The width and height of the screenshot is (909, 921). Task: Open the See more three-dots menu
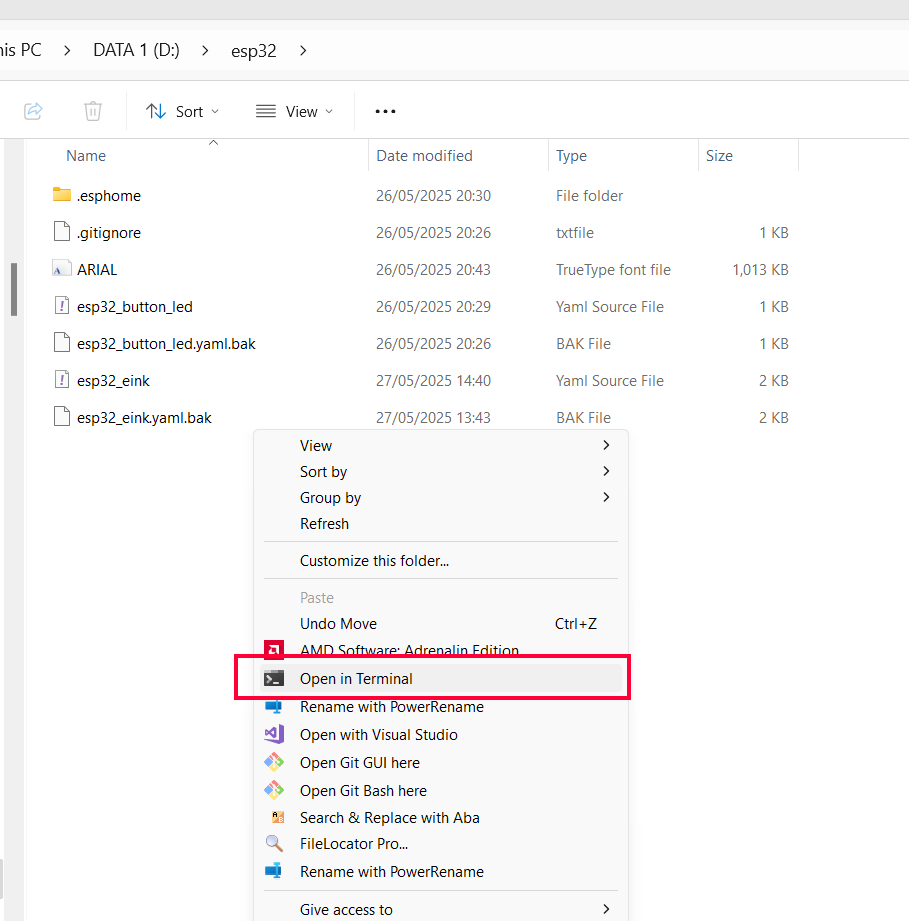[x=385, y=111]
